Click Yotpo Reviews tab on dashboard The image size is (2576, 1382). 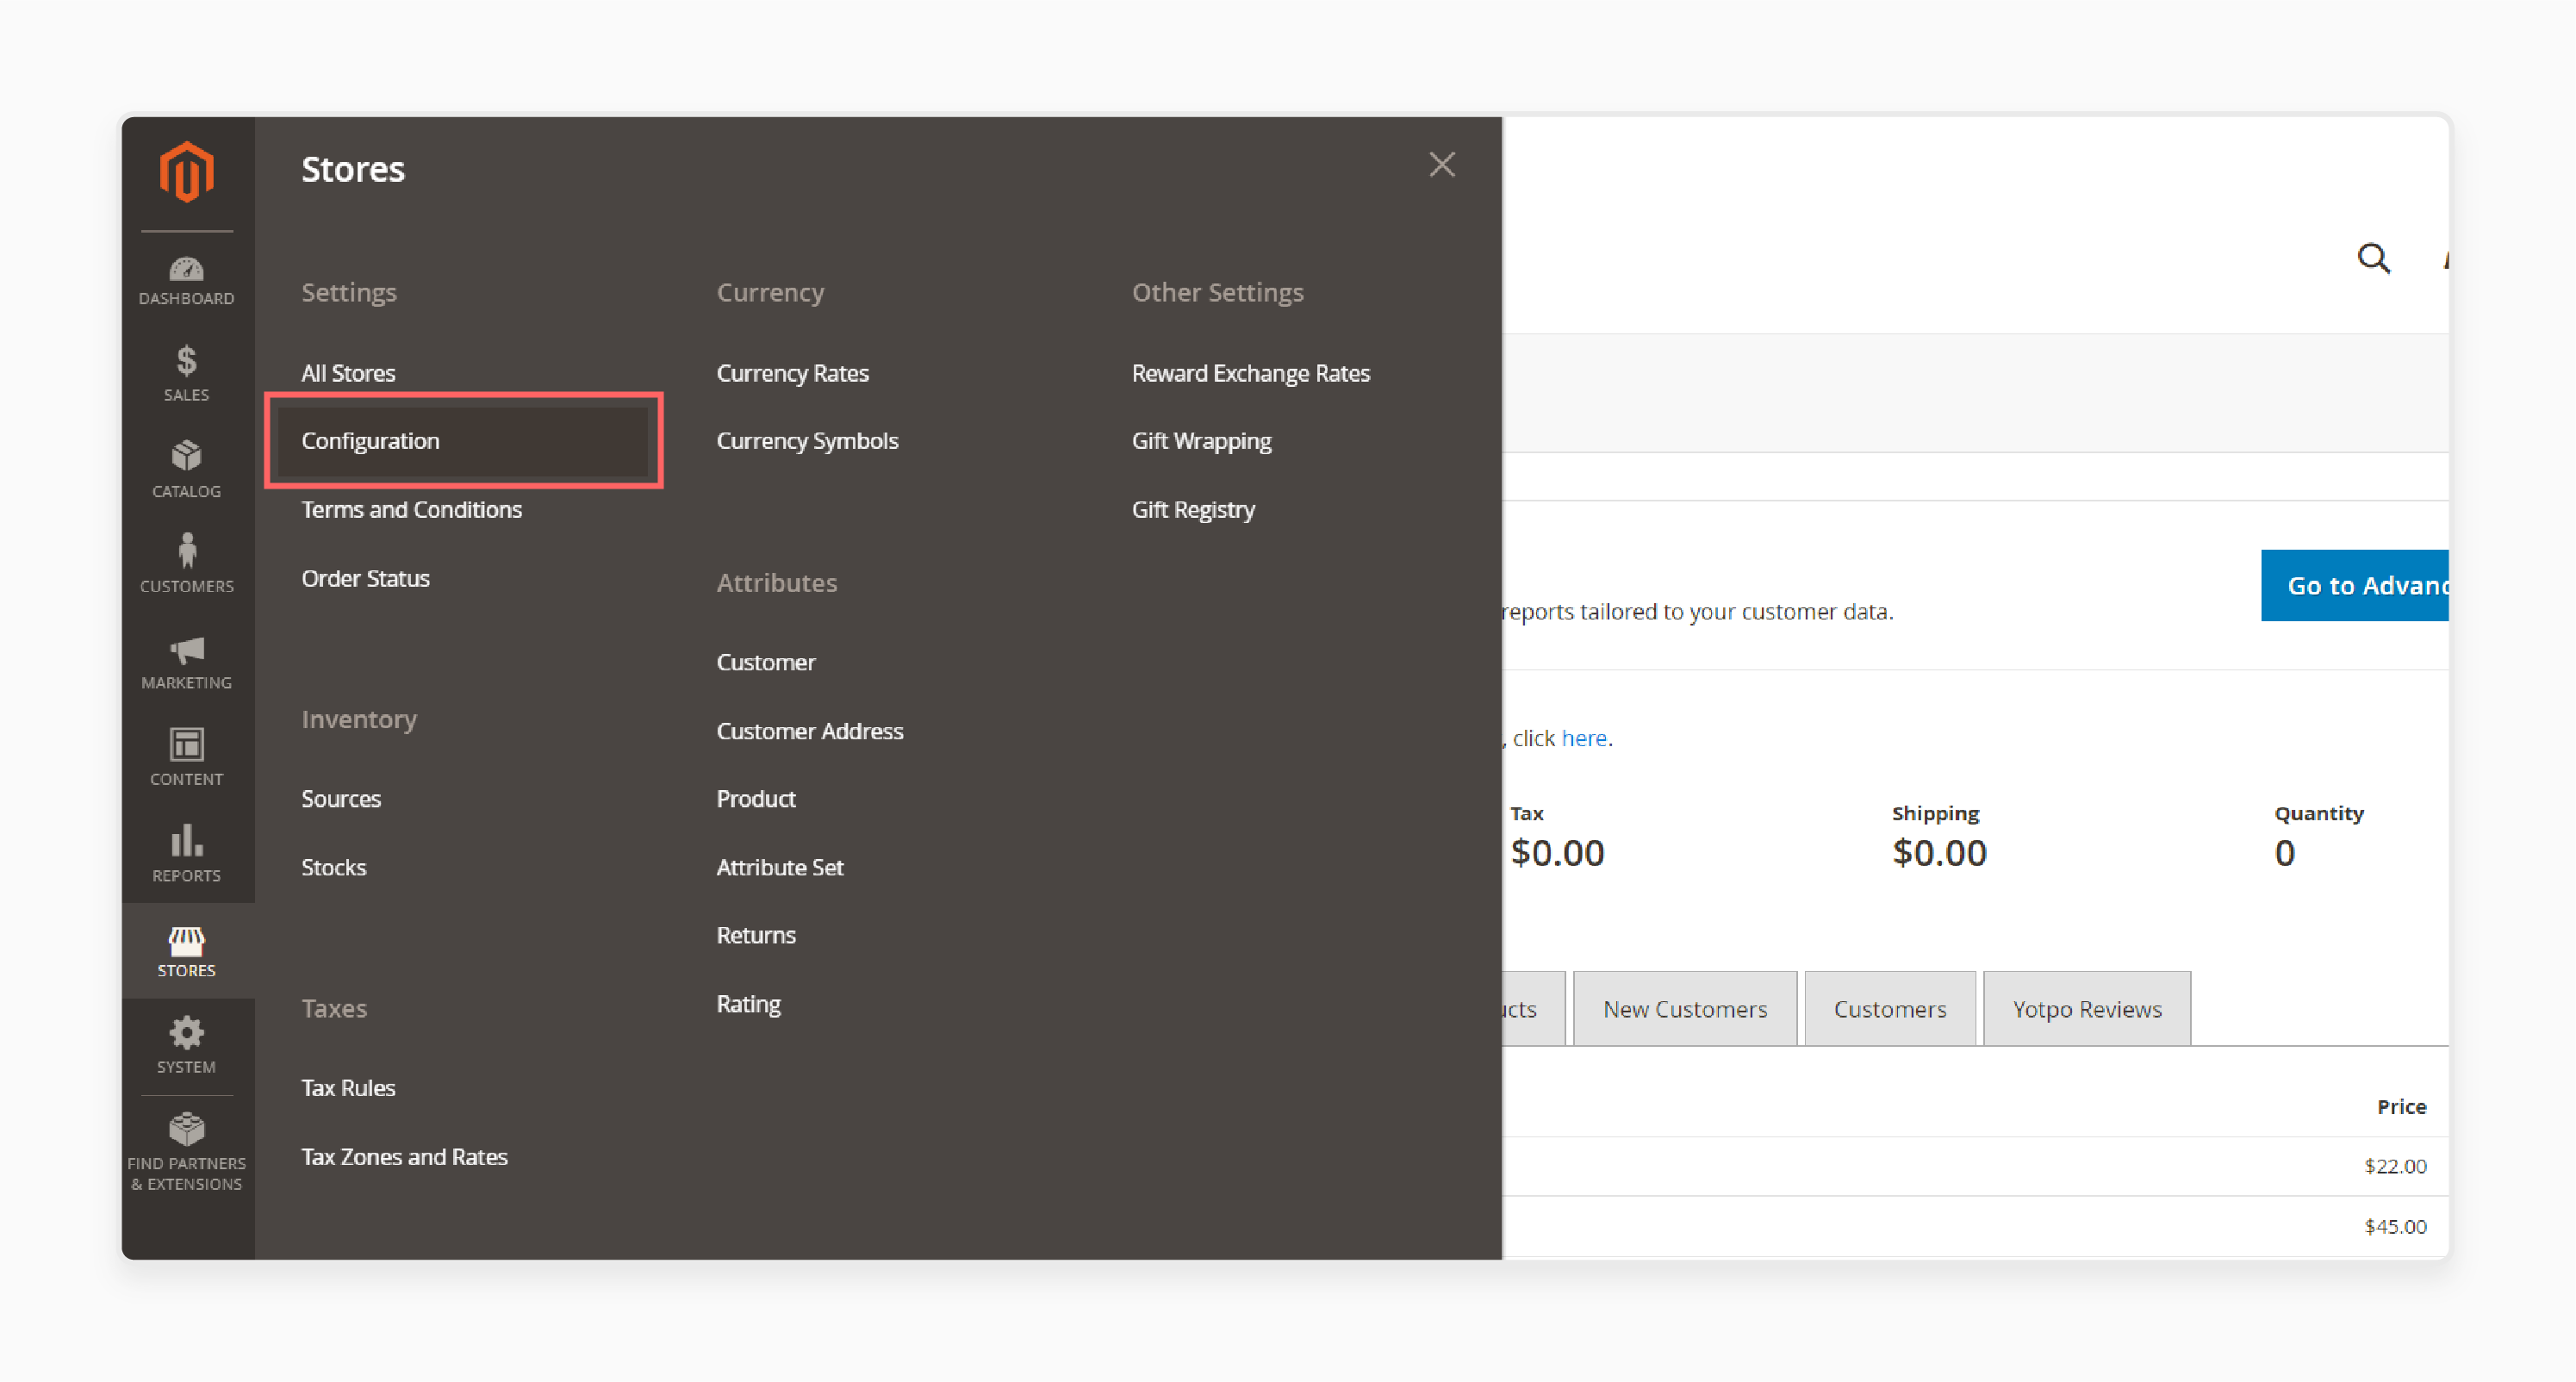pyautogui.click(x=2087, y=1007)
